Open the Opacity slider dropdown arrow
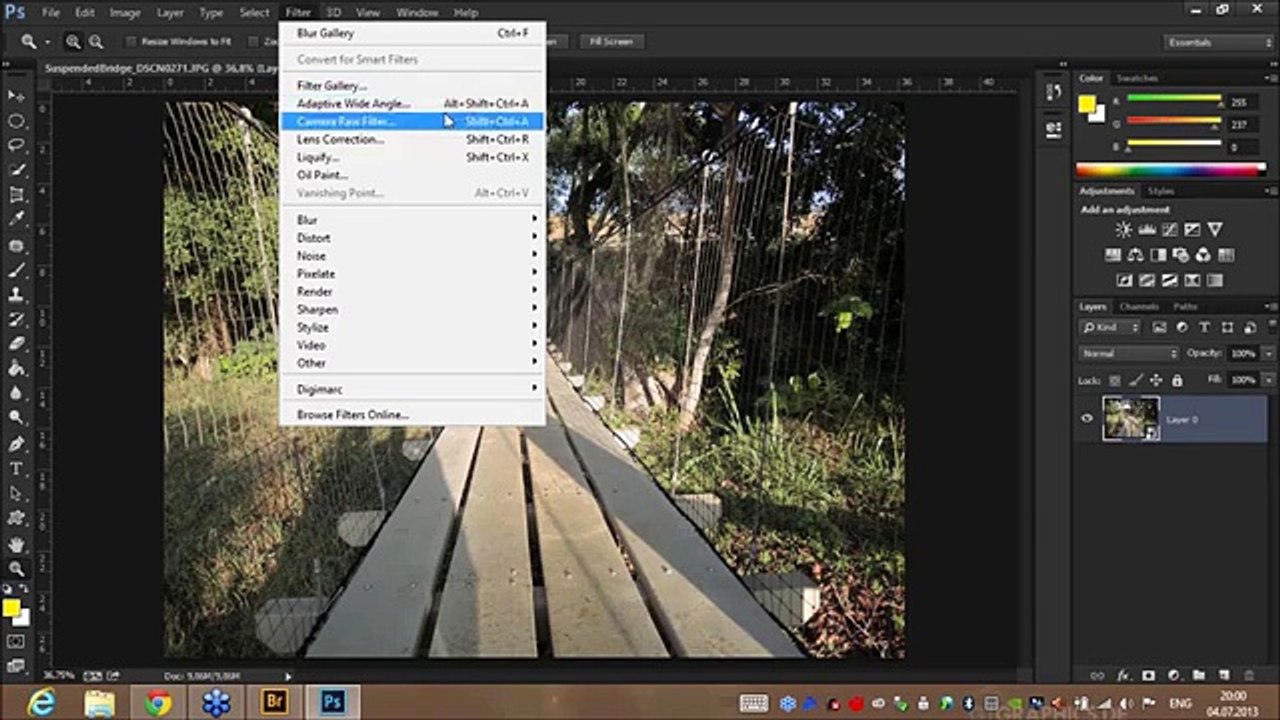 pos(1269,354)
